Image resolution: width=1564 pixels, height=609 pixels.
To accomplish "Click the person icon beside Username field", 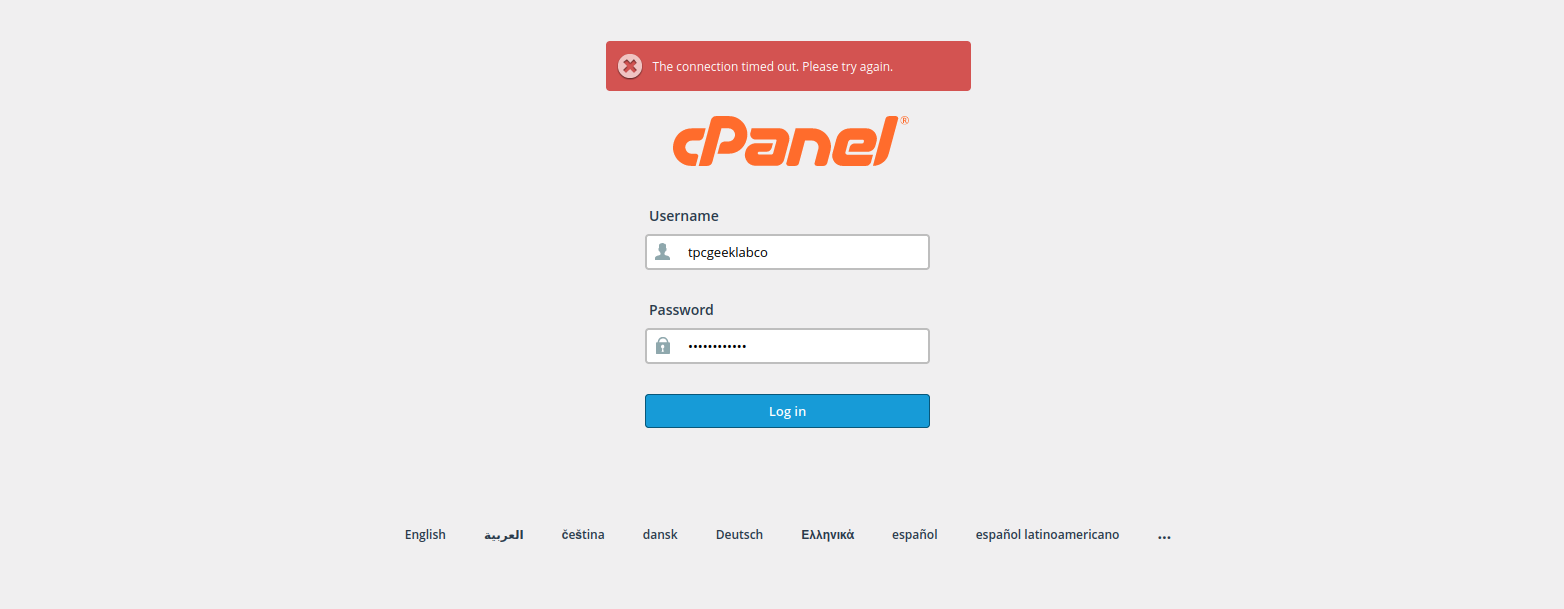I will click(x=662, y=252).
